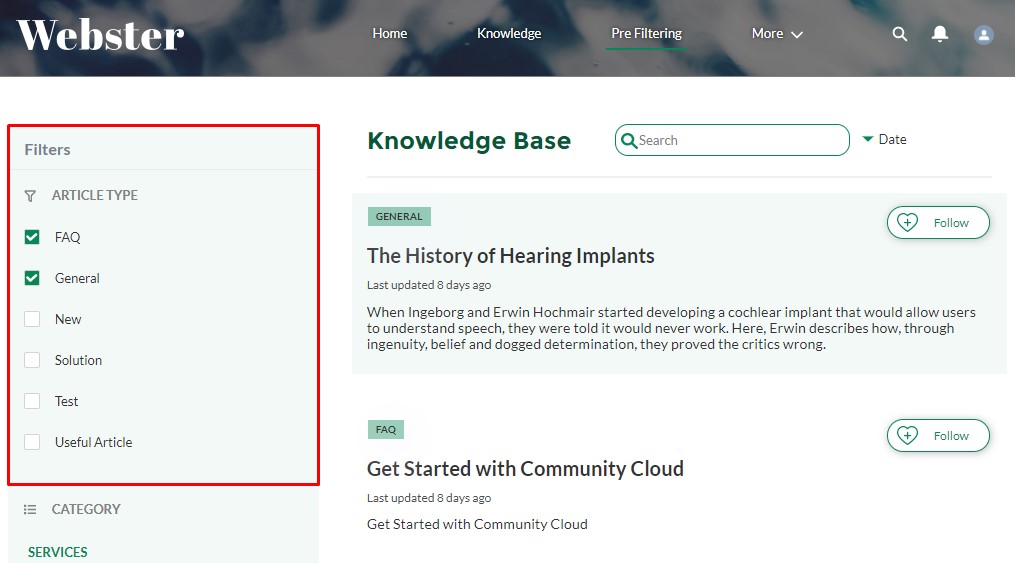This screenshot has height=563, width=1015.
Task: Open The History of Hearing Implants article
Action: (x=510, y=256)
